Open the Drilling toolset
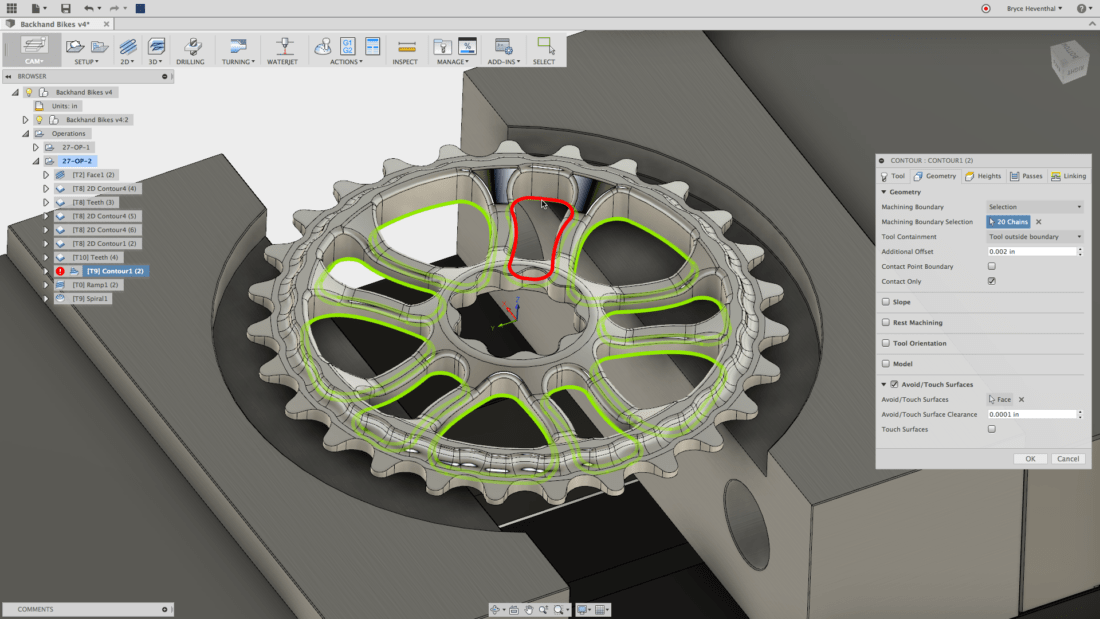The width and height of the screenshot is (1100, 619). (x=192, y=48)
